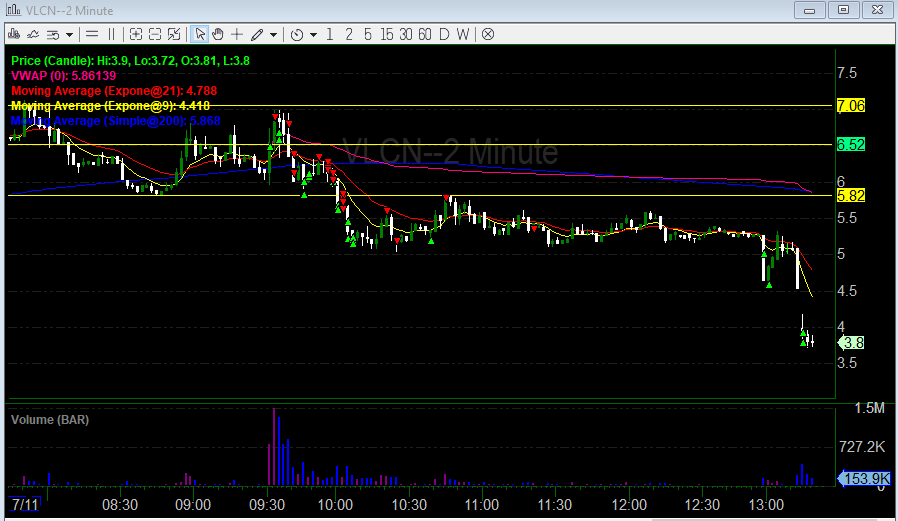Expand the time-frame dropdown arrow
Image resolution: width=898 pixels, height=521 pixels.
pos(313,35)
